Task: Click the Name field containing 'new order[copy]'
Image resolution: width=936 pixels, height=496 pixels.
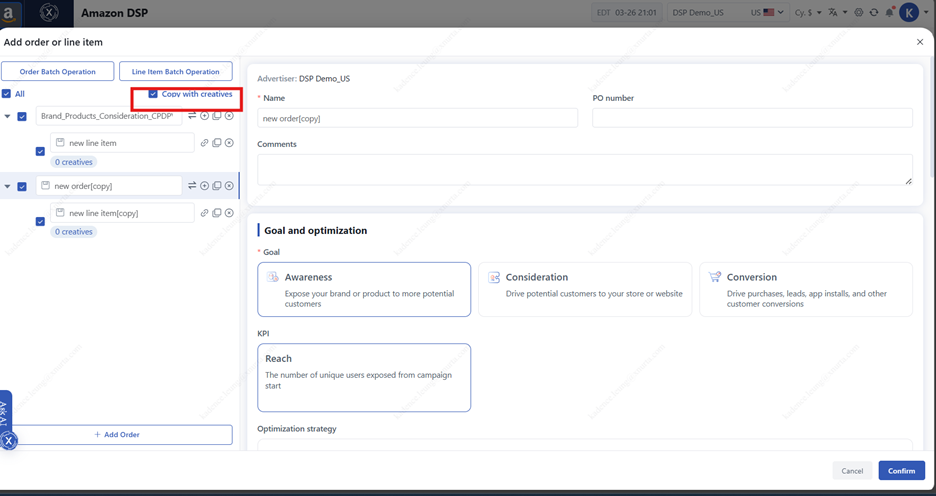Action: [417, 118]
